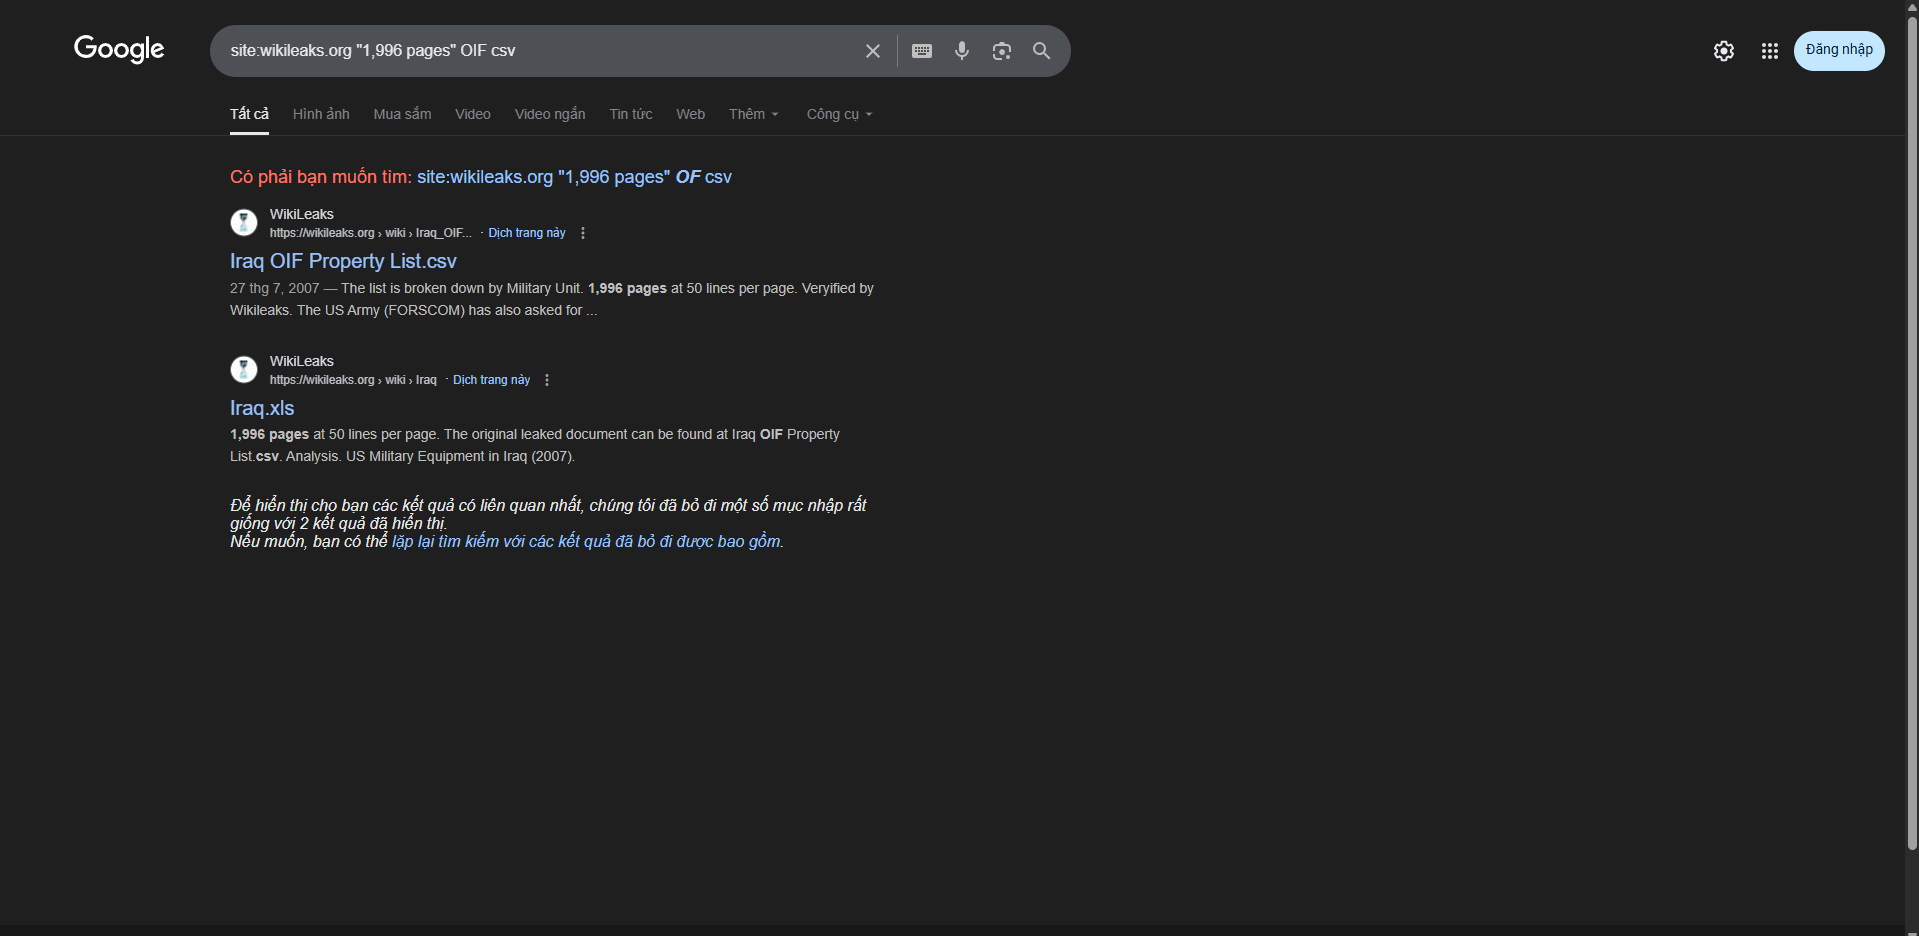Click URL wikileaks.org › wiki › Iraq
This screenshot has height=936, width=1919.
point(353,380)
